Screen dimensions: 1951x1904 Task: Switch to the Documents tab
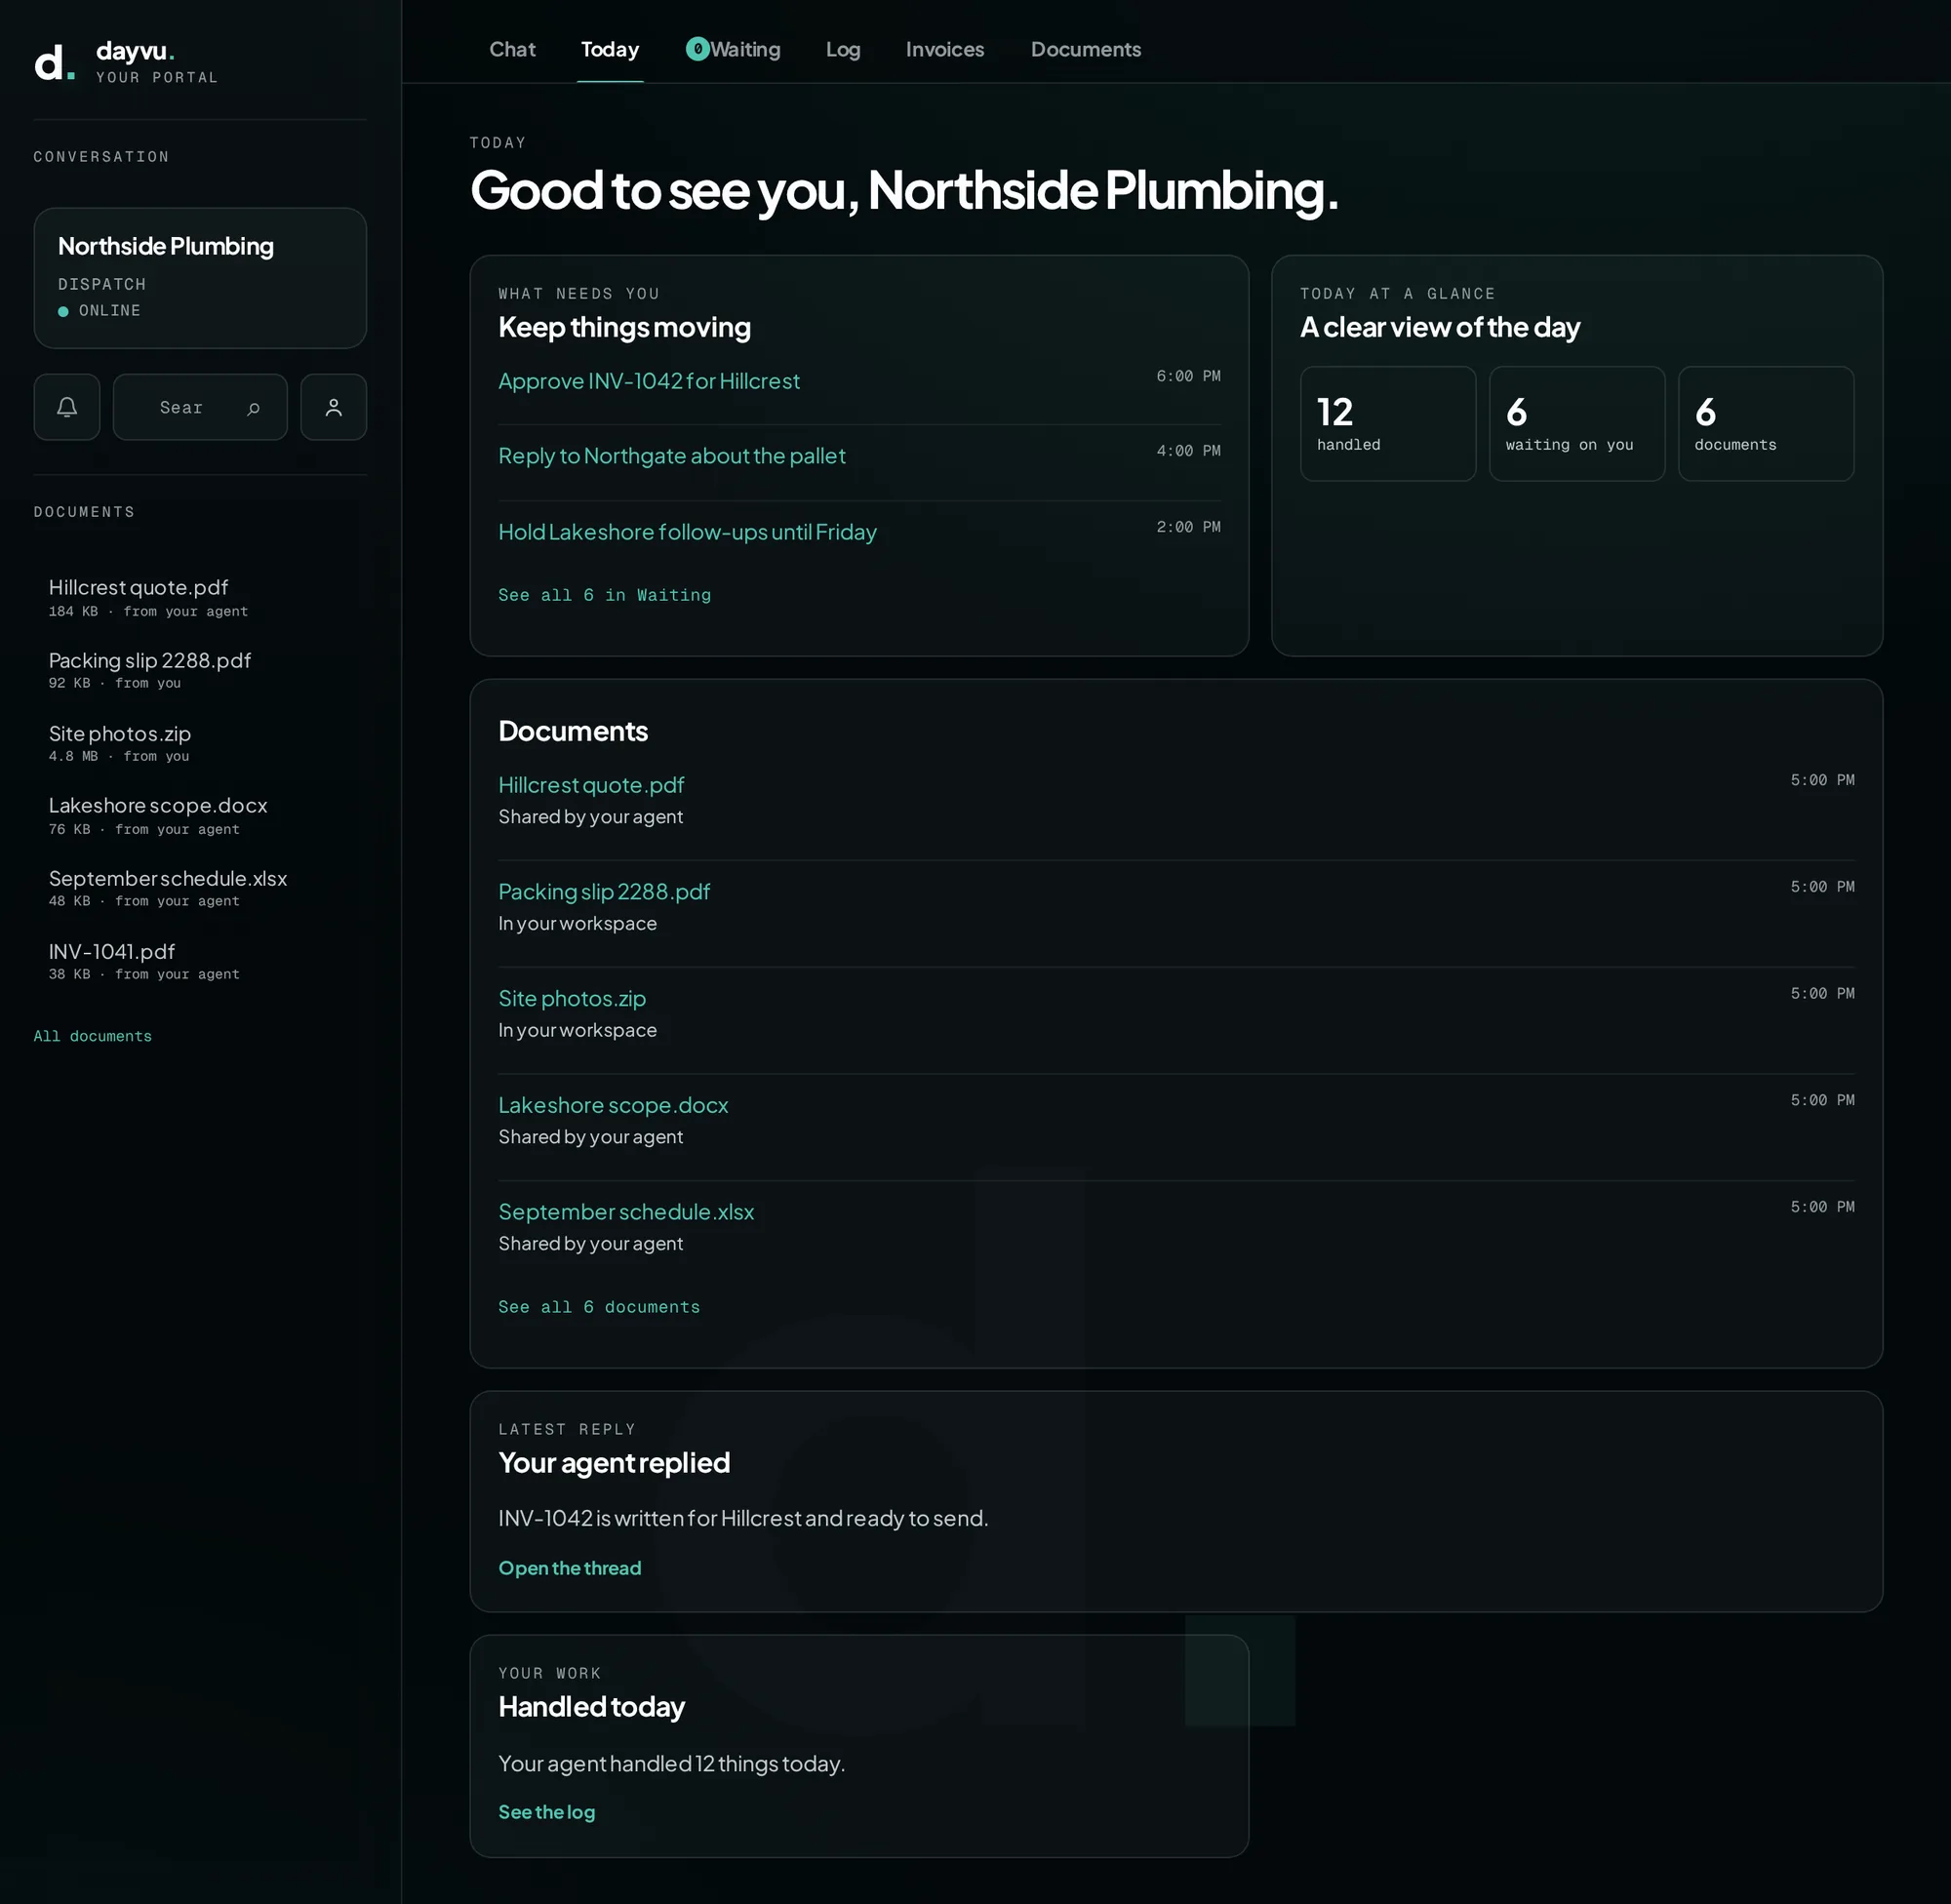point(1086,49)
